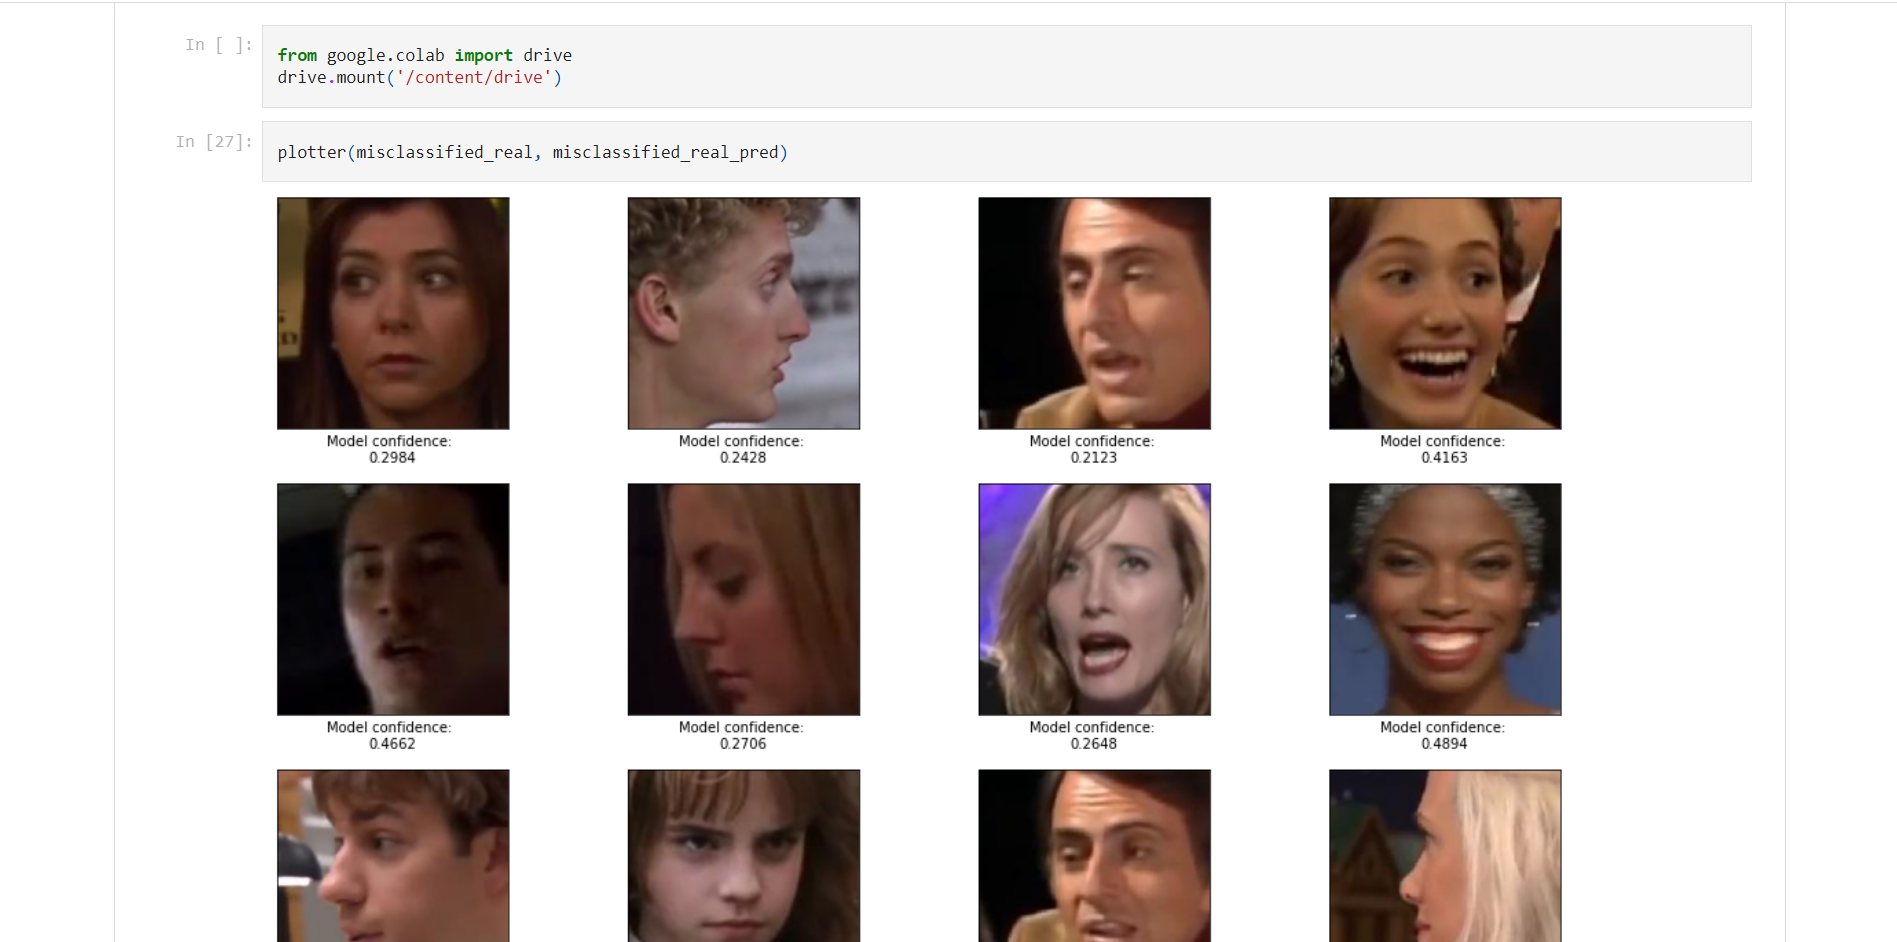Click thumbnail with confidence 0.2648
Image resolution: width=1897 pixels, height=942 pixels.
point(1094,599)
